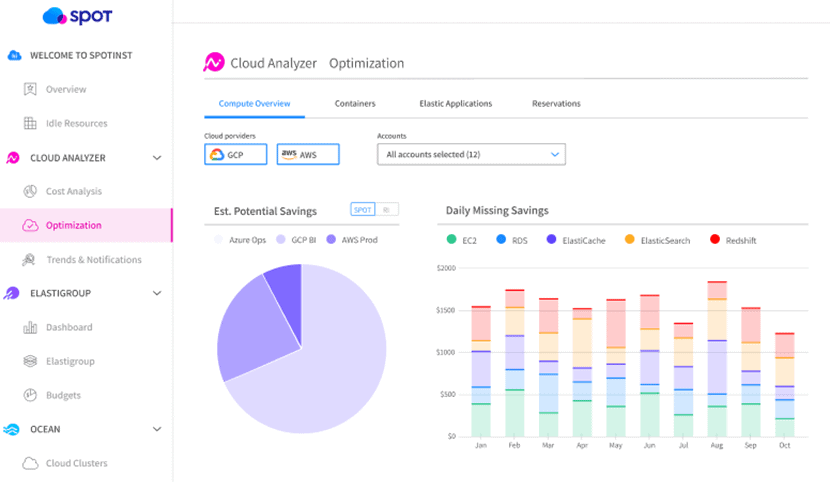Screen dimensions: 830x482
Task: Click the Optimization cloud icon in sidebar
Action: click(x=30, y=225)
